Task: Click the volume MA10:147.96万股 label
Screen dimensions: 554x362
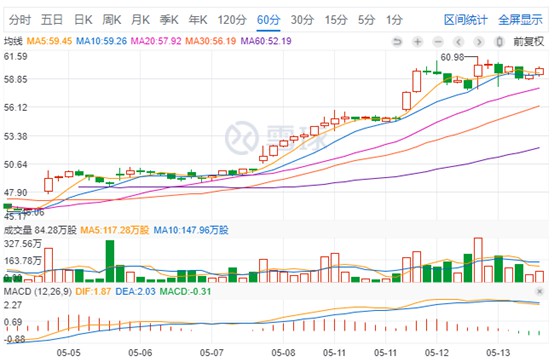Action: pos(191,230)
